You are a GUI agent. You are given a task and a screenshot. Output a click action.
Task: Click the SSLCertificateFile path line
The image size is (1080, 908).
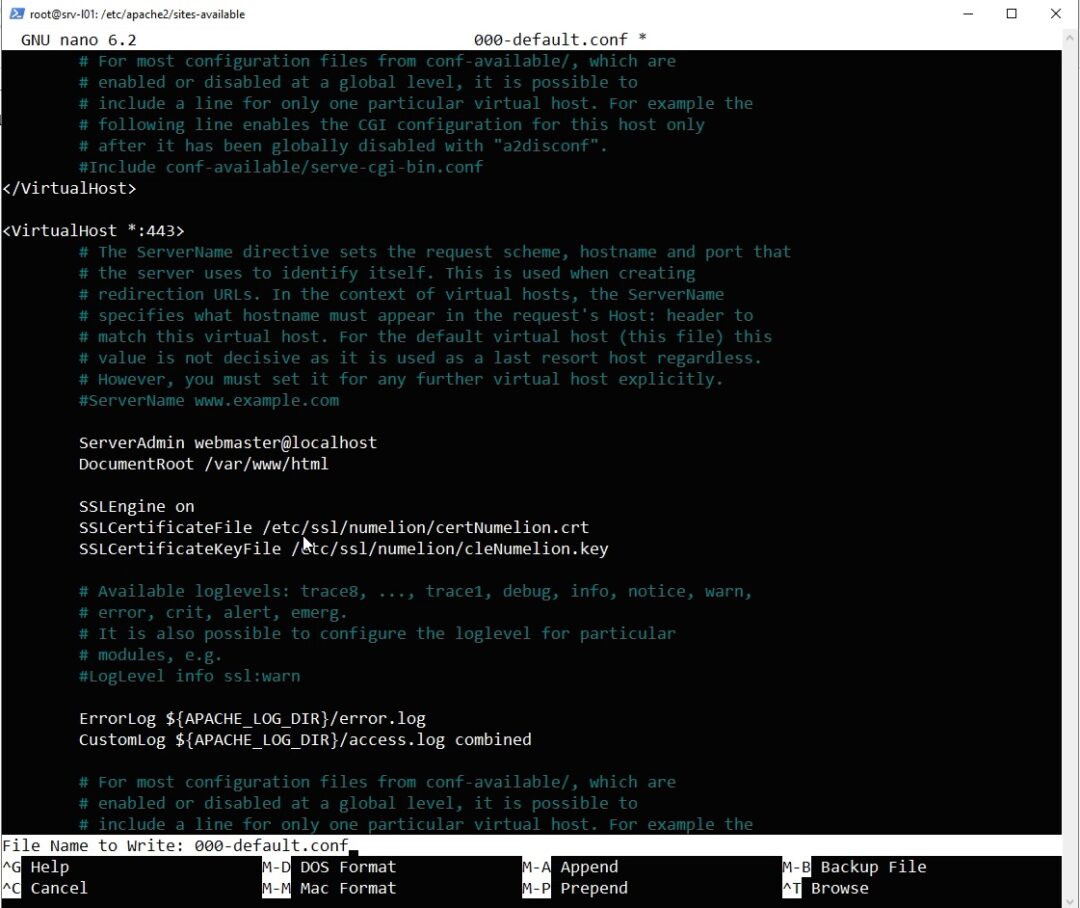(x=334, y=527)
